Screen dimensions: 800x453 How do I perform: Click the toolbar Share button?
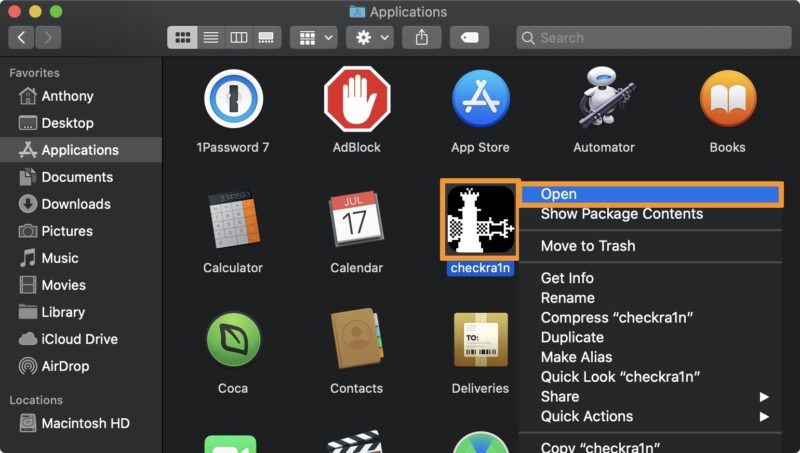coord(422,38)
